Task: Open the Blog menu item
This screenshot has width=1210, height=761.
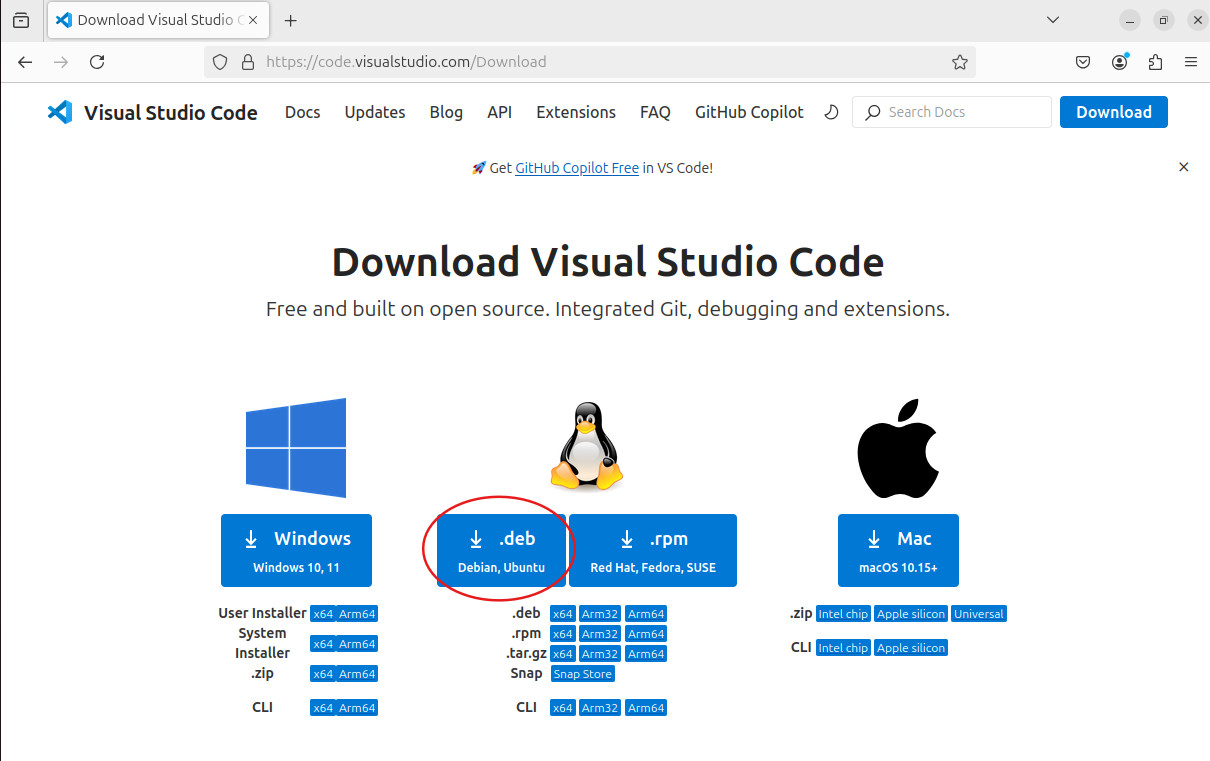Action: (x=446, y=112)
